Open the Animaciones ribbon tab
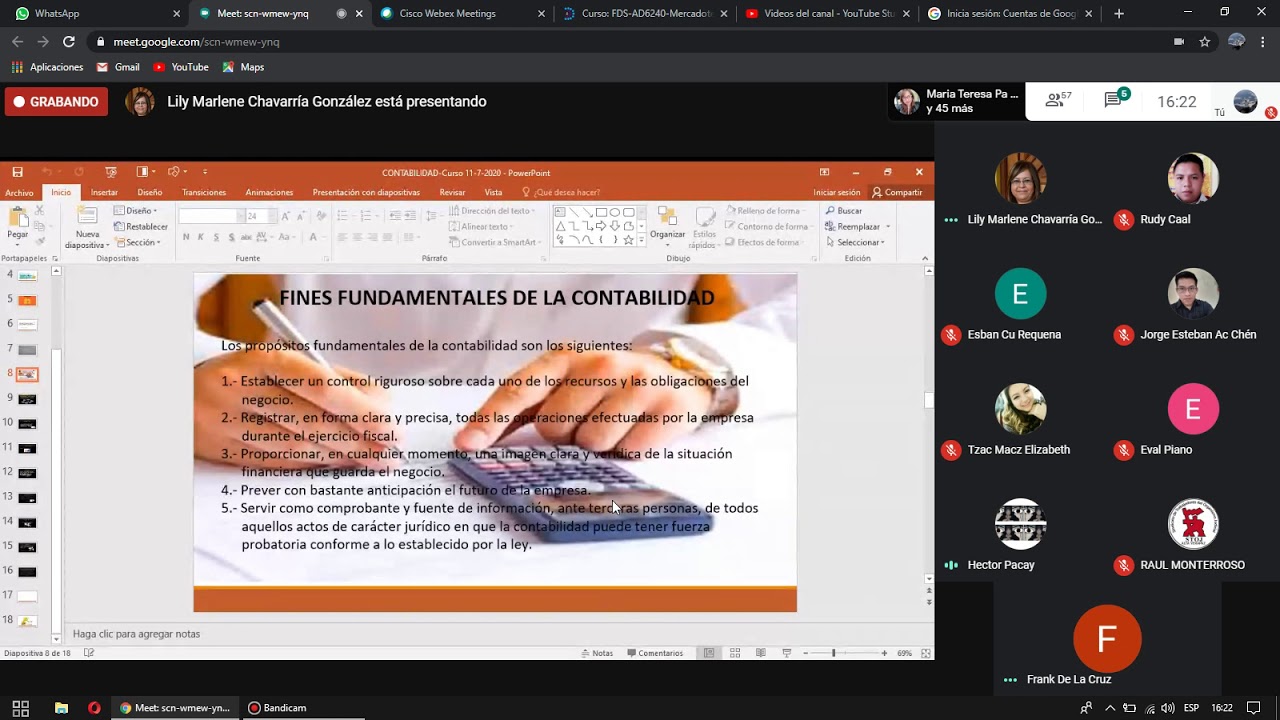The image size is (1280, 720). [x=268, y=192]
